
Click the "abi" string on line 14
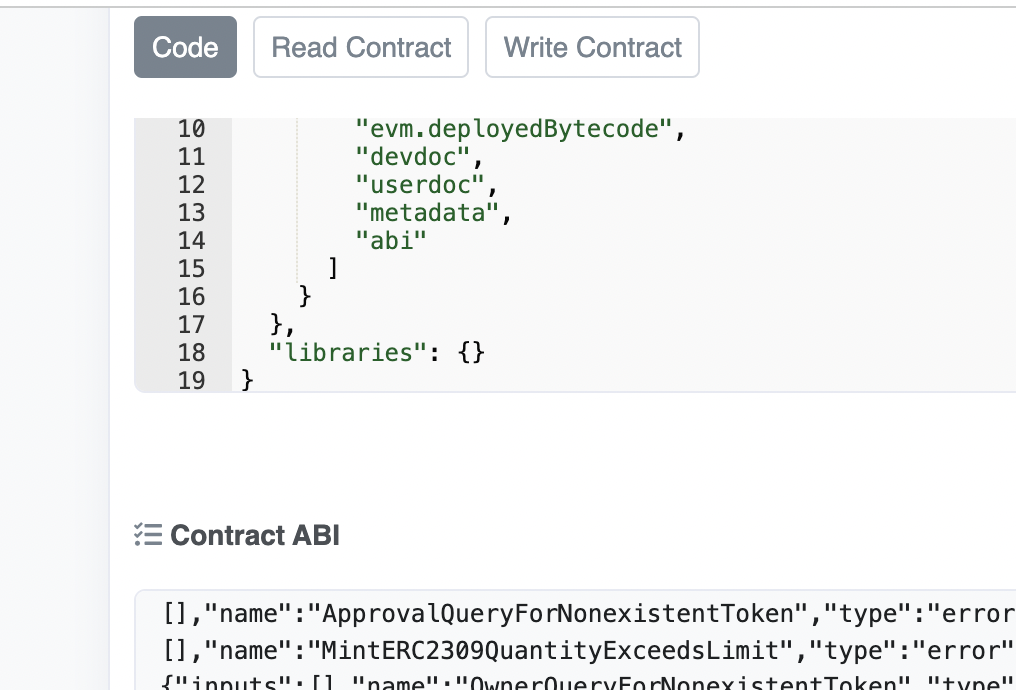click(391, 241)
